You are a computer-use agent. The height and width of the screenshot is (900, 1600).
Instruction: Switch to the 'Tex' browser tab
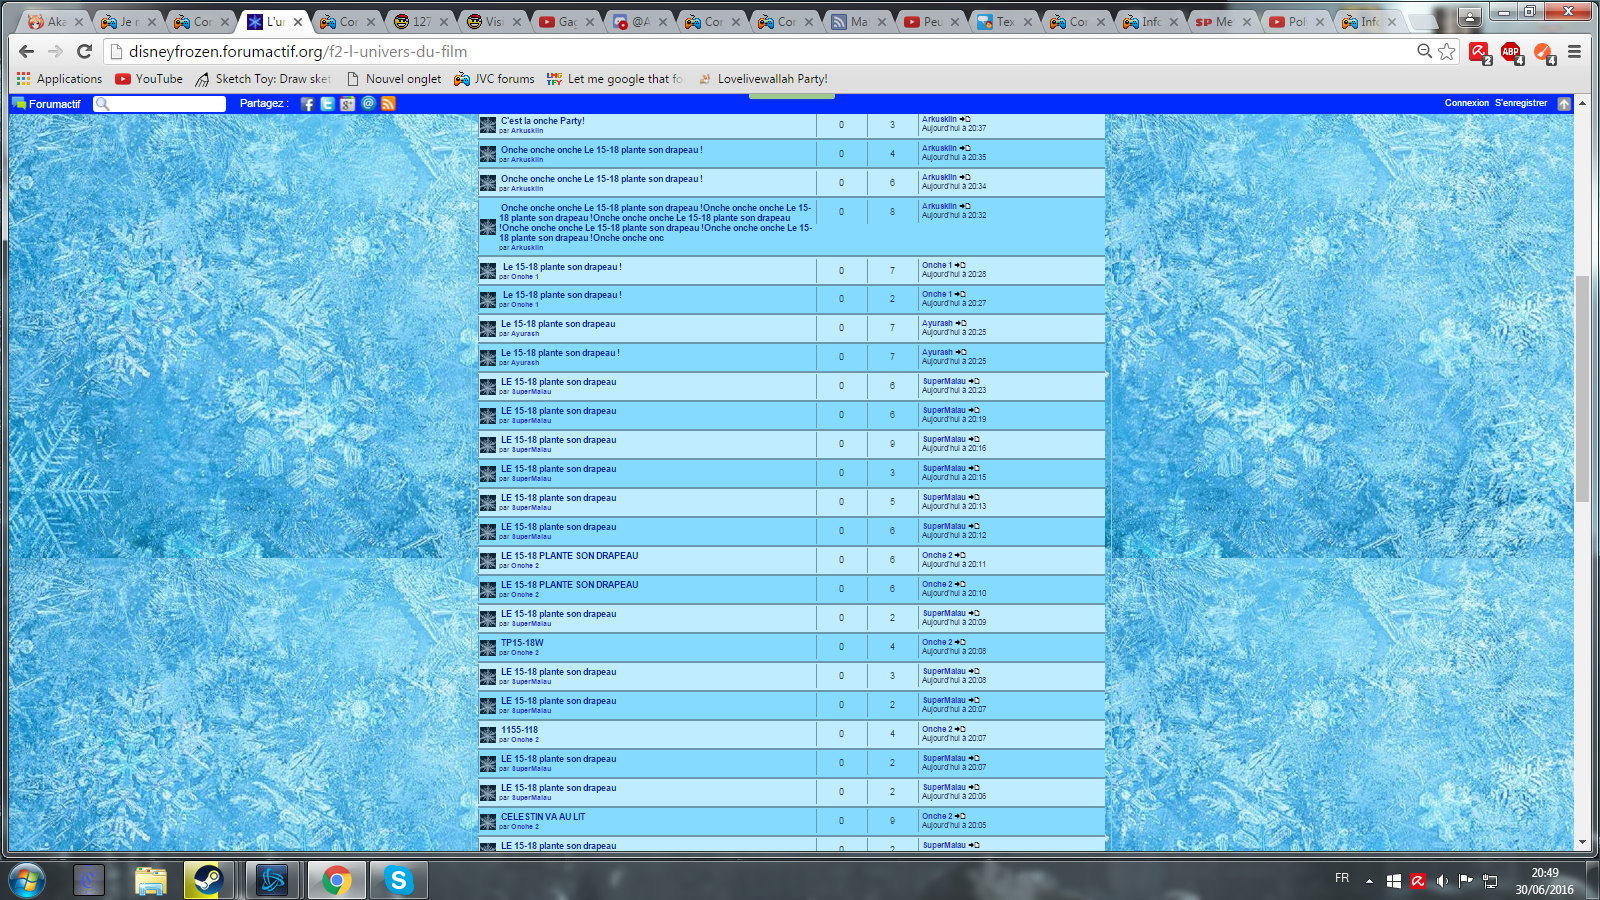tap(1004, 21)
